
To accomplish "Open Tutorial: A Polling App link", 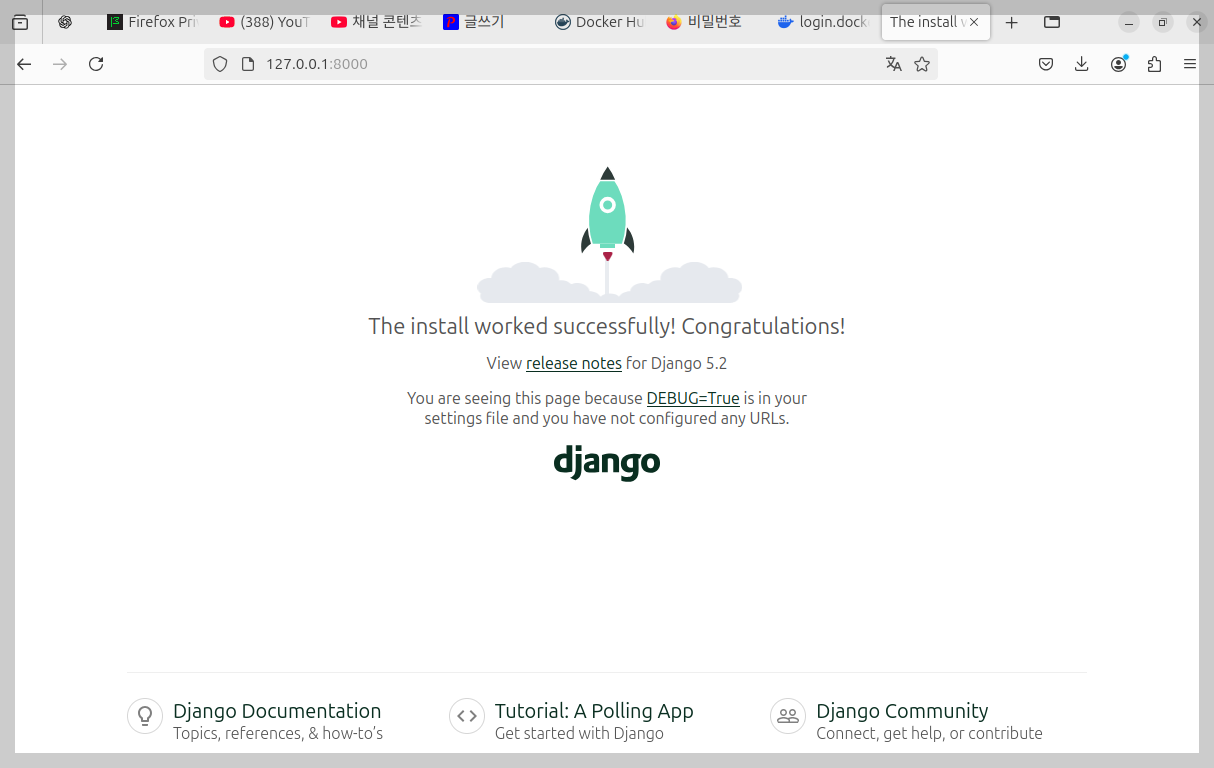I will pyautogui.click(x=594, y=711).
